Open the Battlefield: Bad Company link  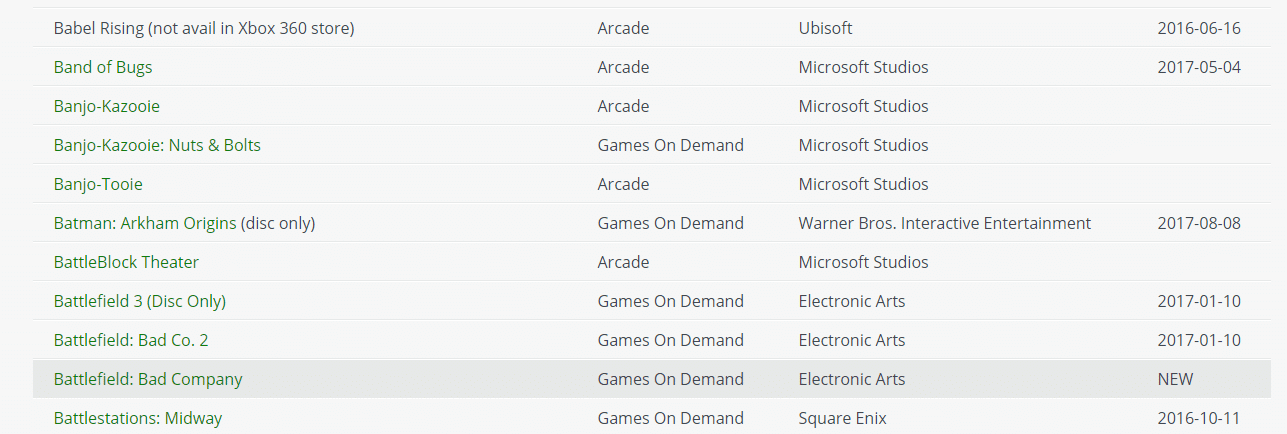pos(148,379)
